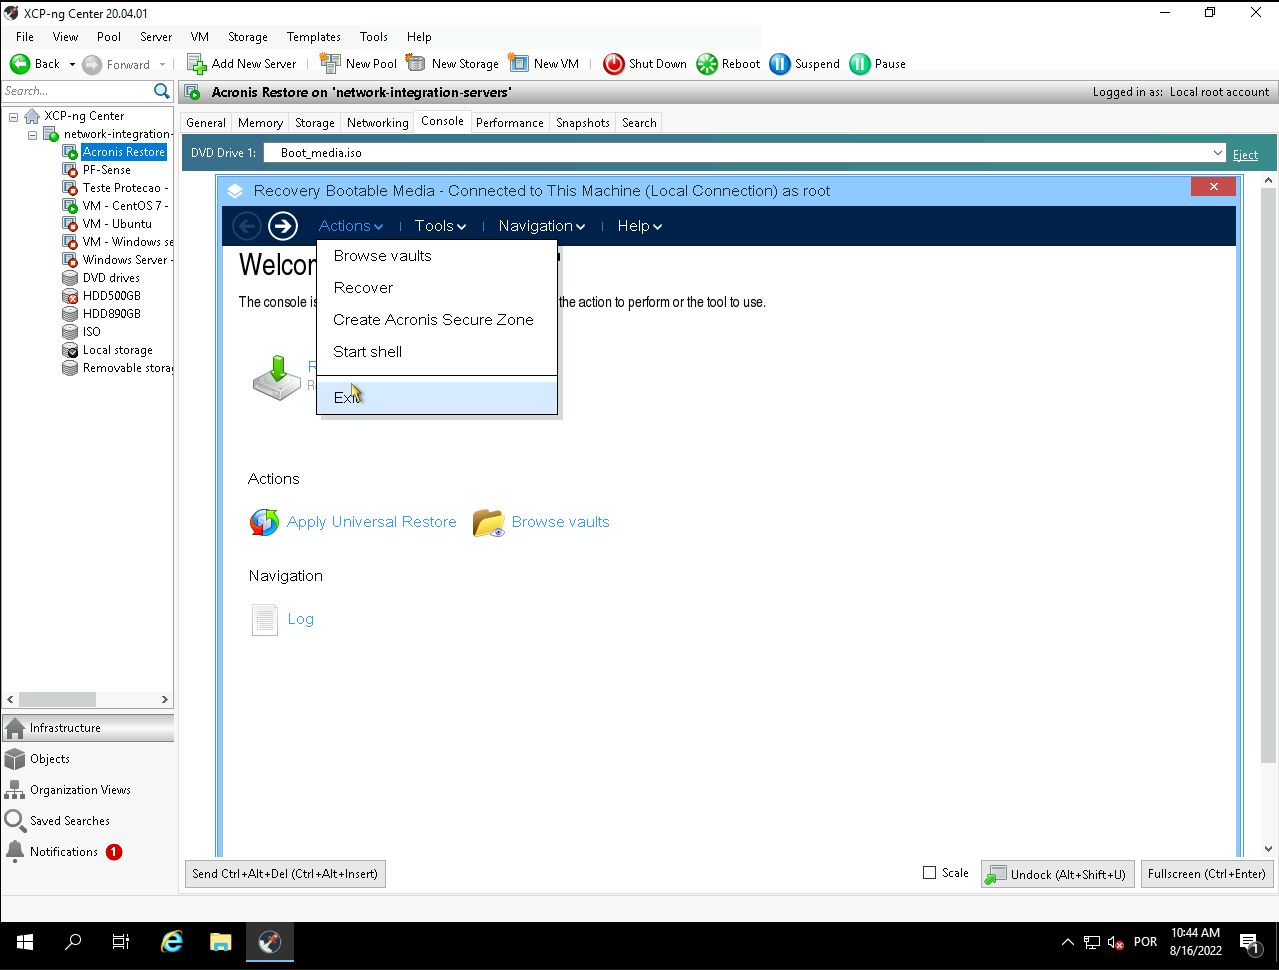Click the New Storage toolbar icon

click(x=415, y=63)
